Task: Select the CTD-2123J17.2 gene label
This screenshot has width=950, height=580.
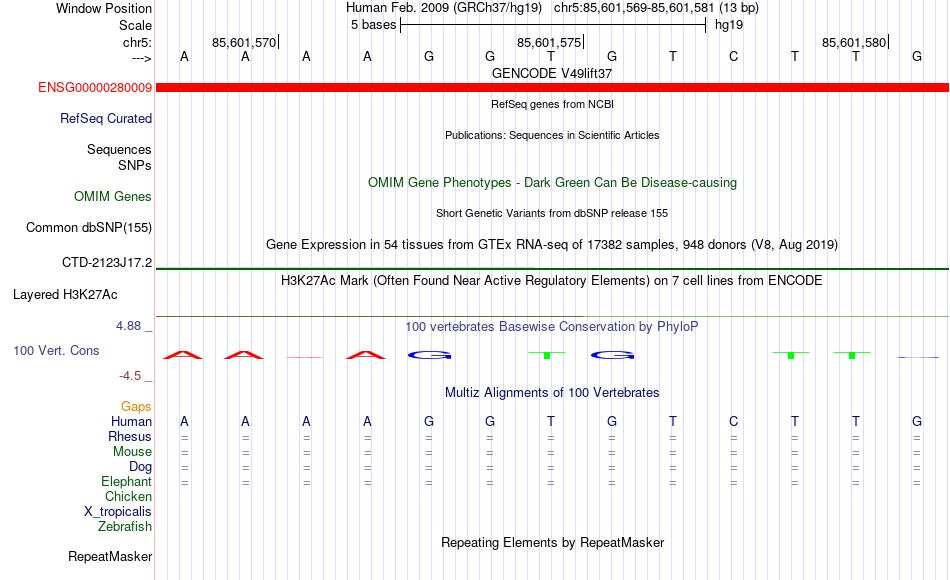Action: click(x=107, y=262)
